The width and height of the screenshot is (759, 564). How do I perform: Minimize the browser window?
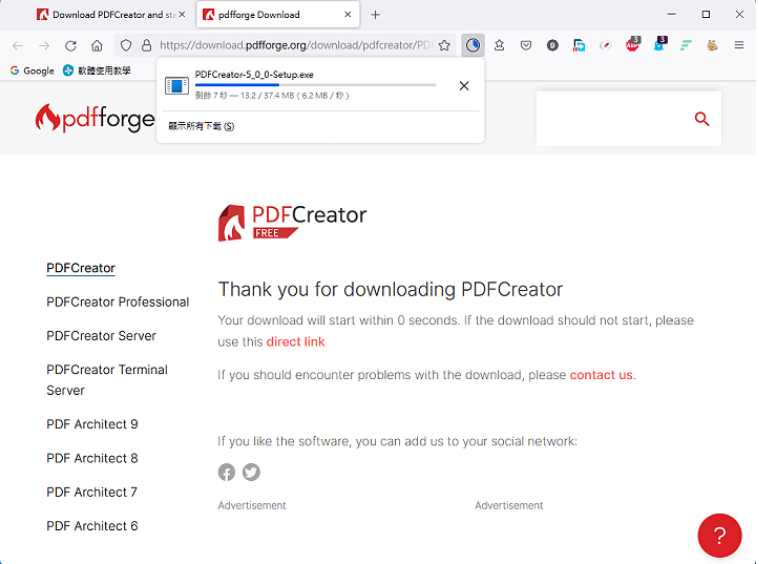[671, 15]
